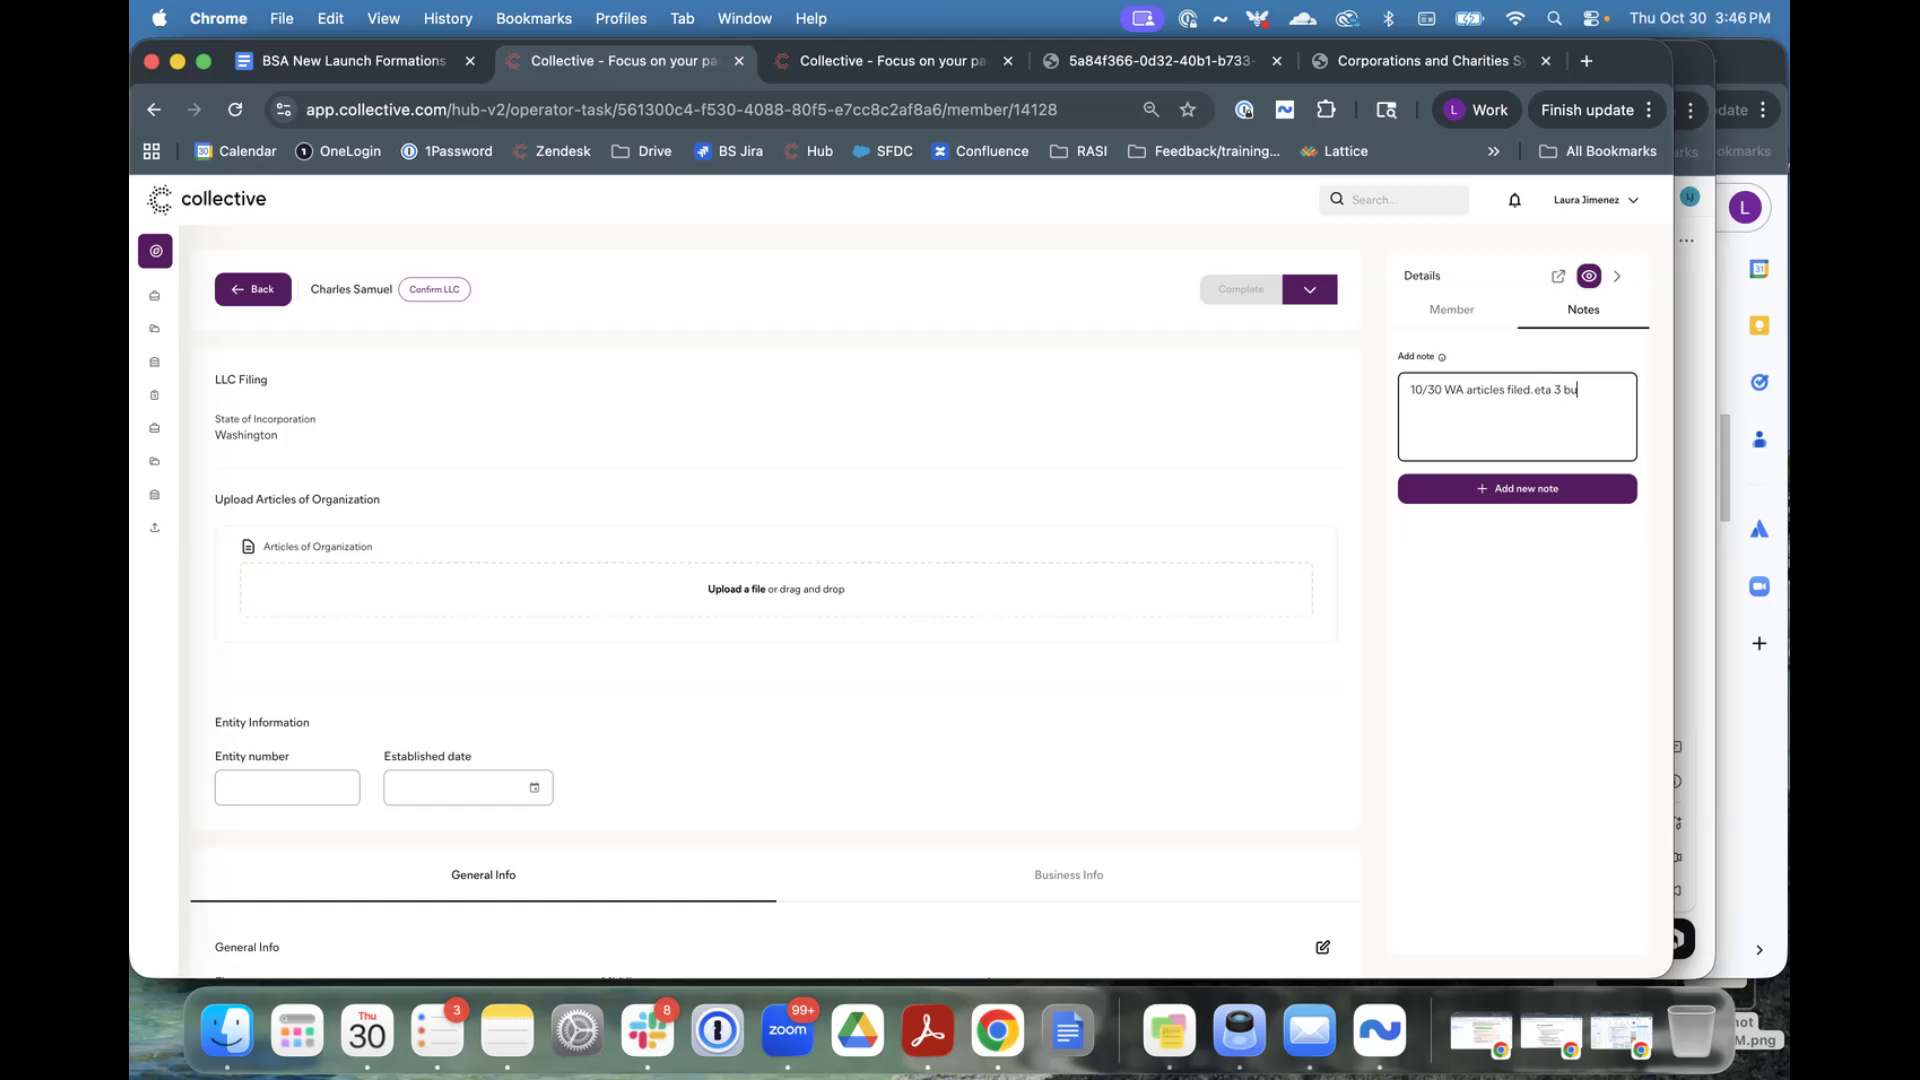Screen dimensions: 1920x1080
Task: Switch to the Business Info tab
Action: [1068, 875]
